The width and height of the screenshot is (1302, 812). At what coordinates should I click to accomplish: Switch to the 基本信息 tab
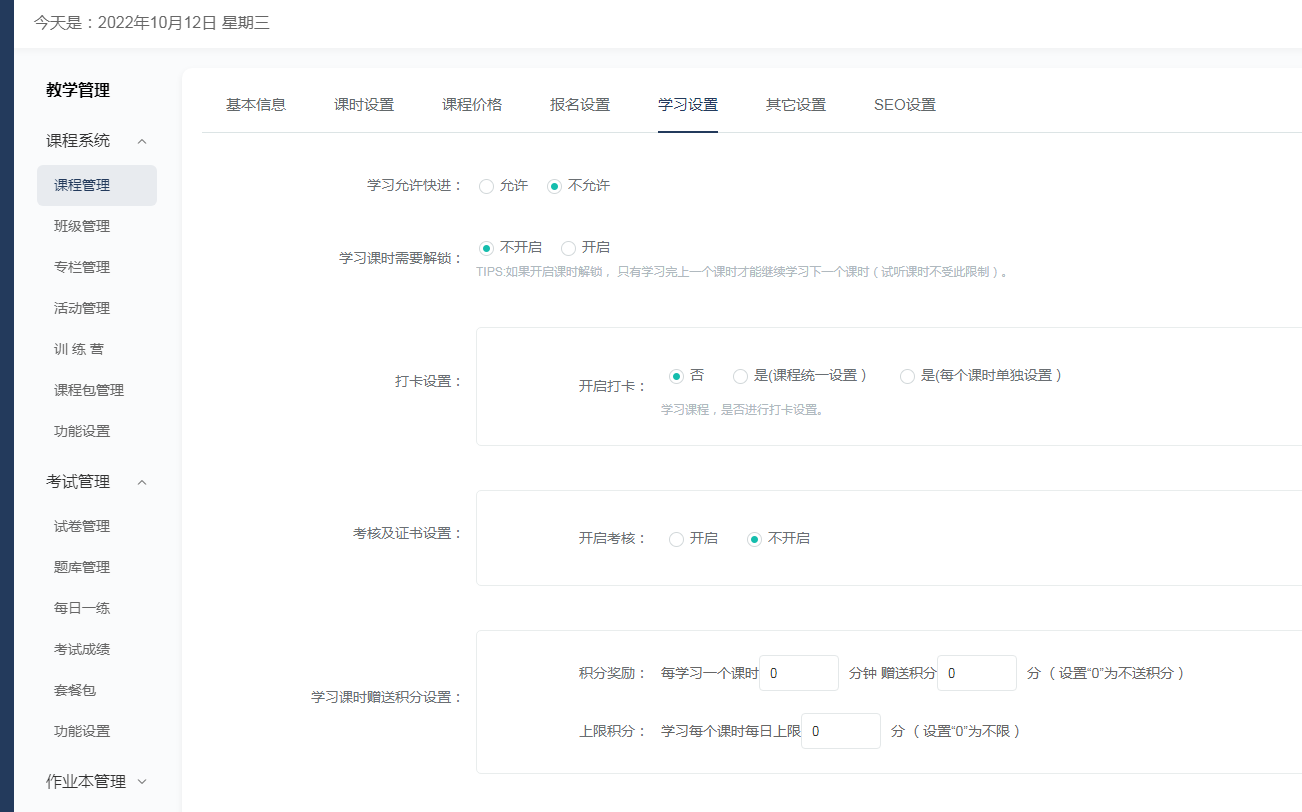[256, 105]
